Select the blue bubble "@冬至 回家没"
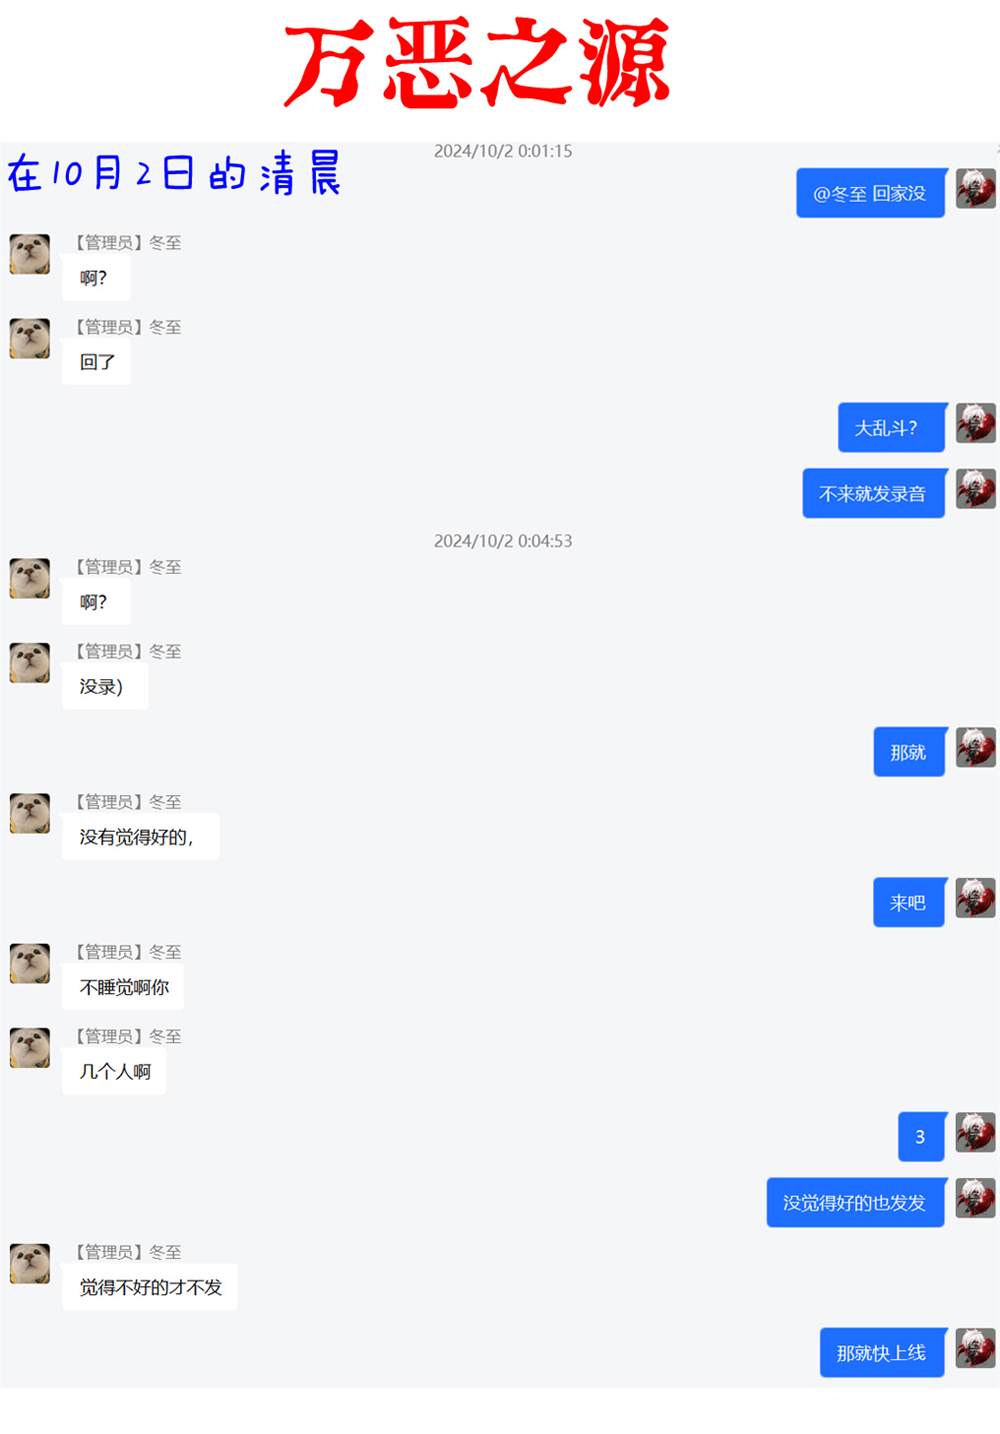Viewport: 1000px width, 1434px height. tap(871, 193)
